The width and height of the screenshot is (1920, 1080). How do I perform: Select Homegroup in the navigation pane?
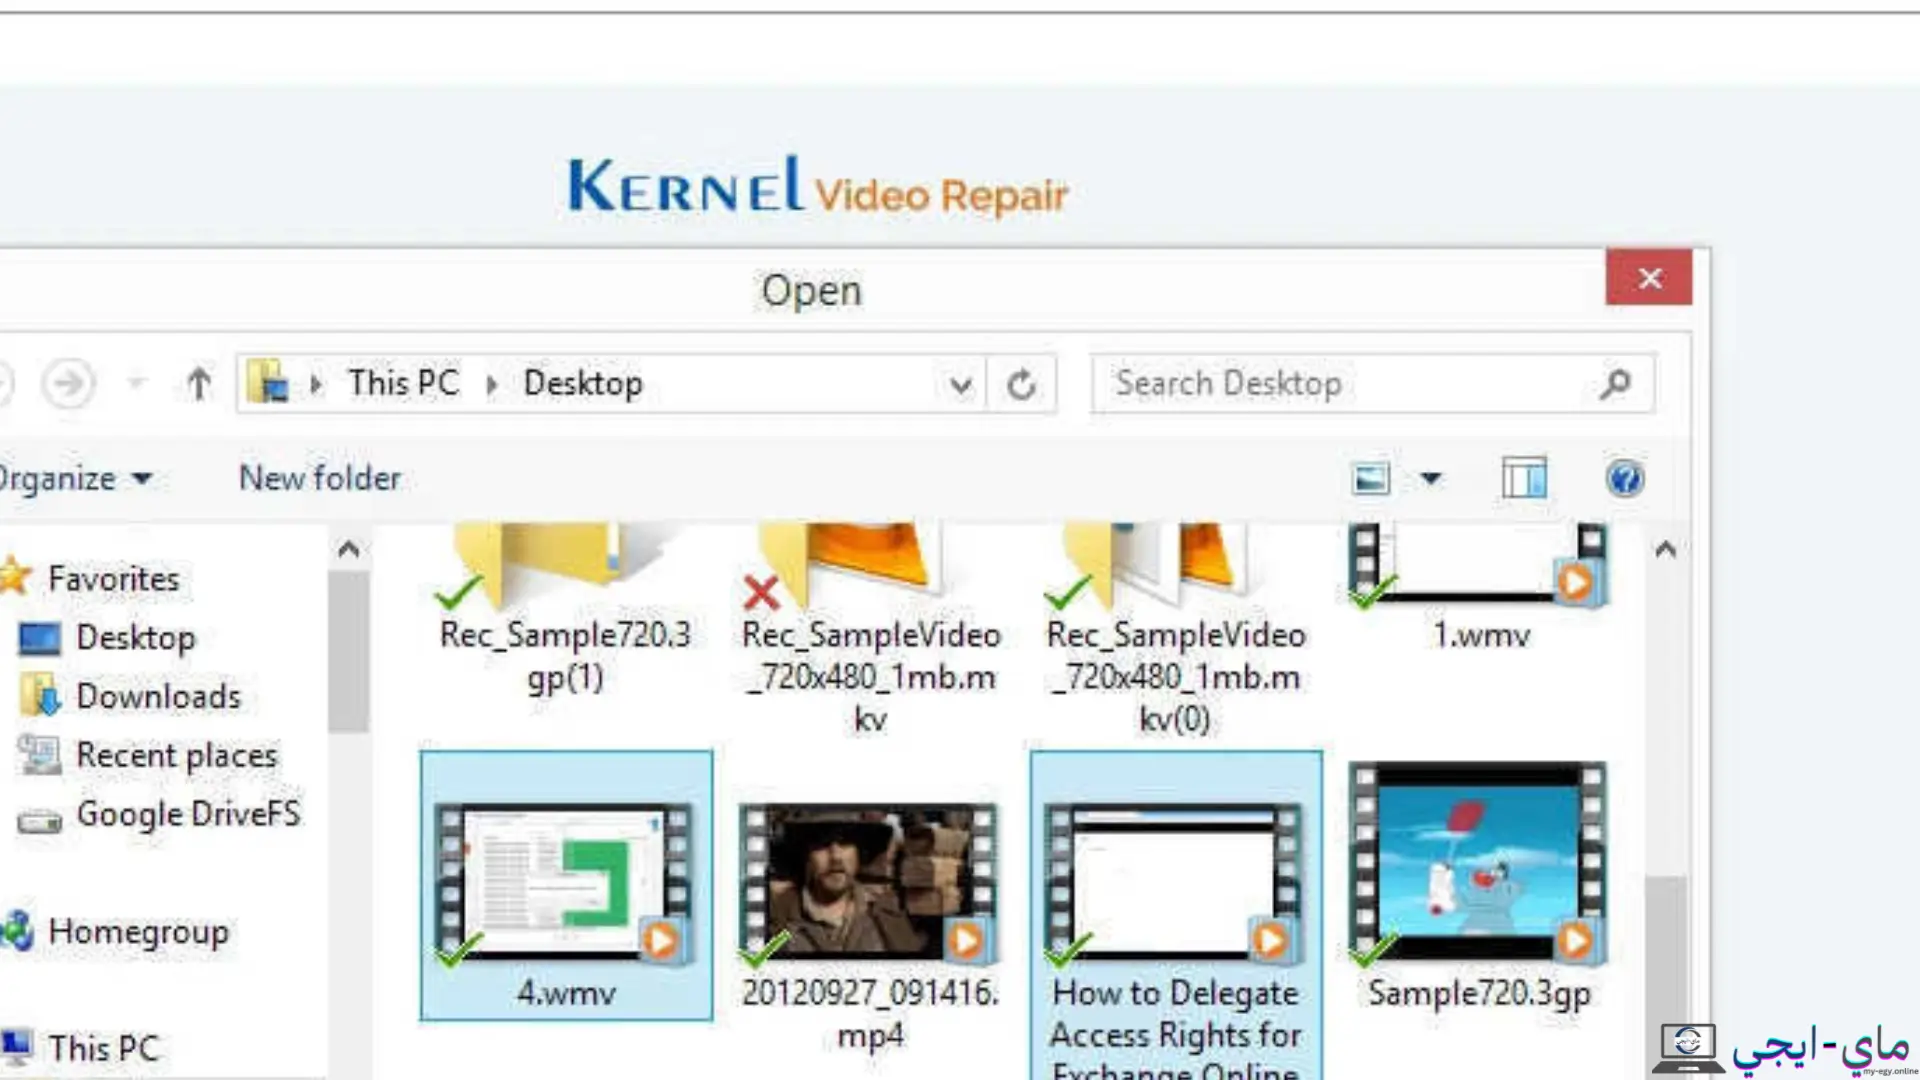click(139, 932)
